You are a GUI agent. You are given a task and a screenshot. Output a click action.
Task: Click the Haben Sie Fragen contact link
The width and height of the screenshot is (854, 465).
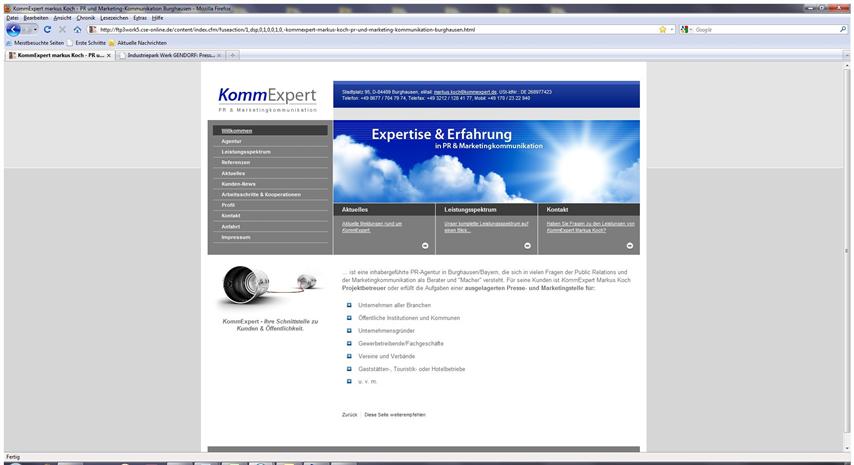pyautogui.click(x=590, y=227)
